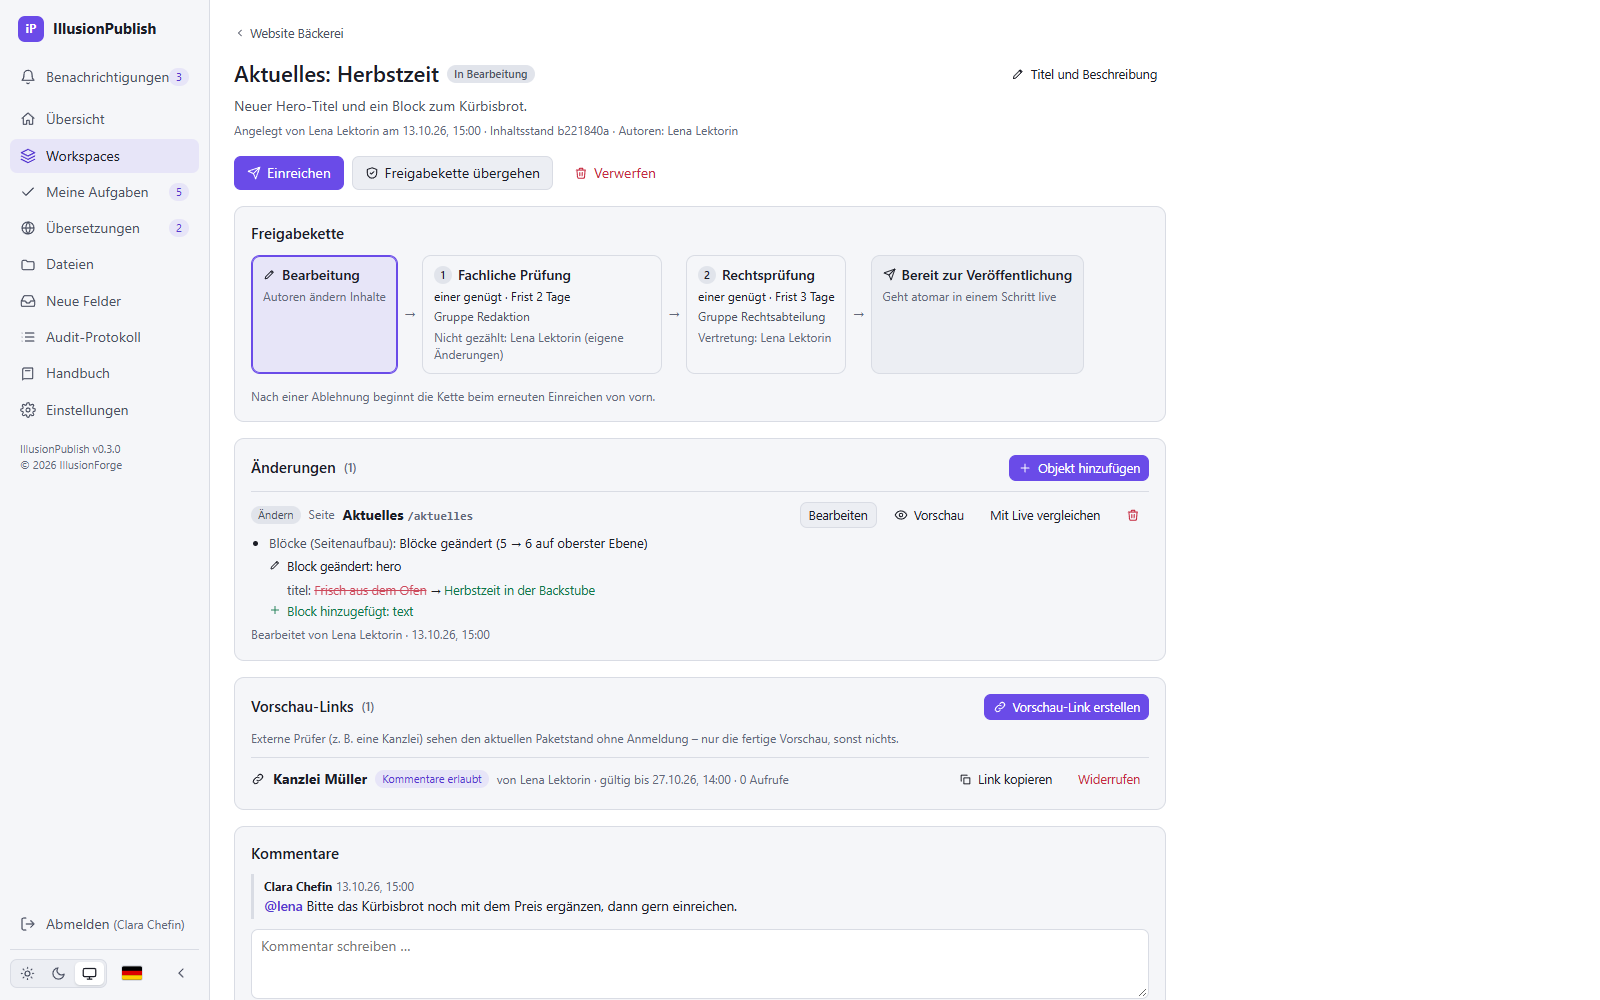Go to Übersicht page
The image size is (1600, 1000).
[x=104, y=119]
